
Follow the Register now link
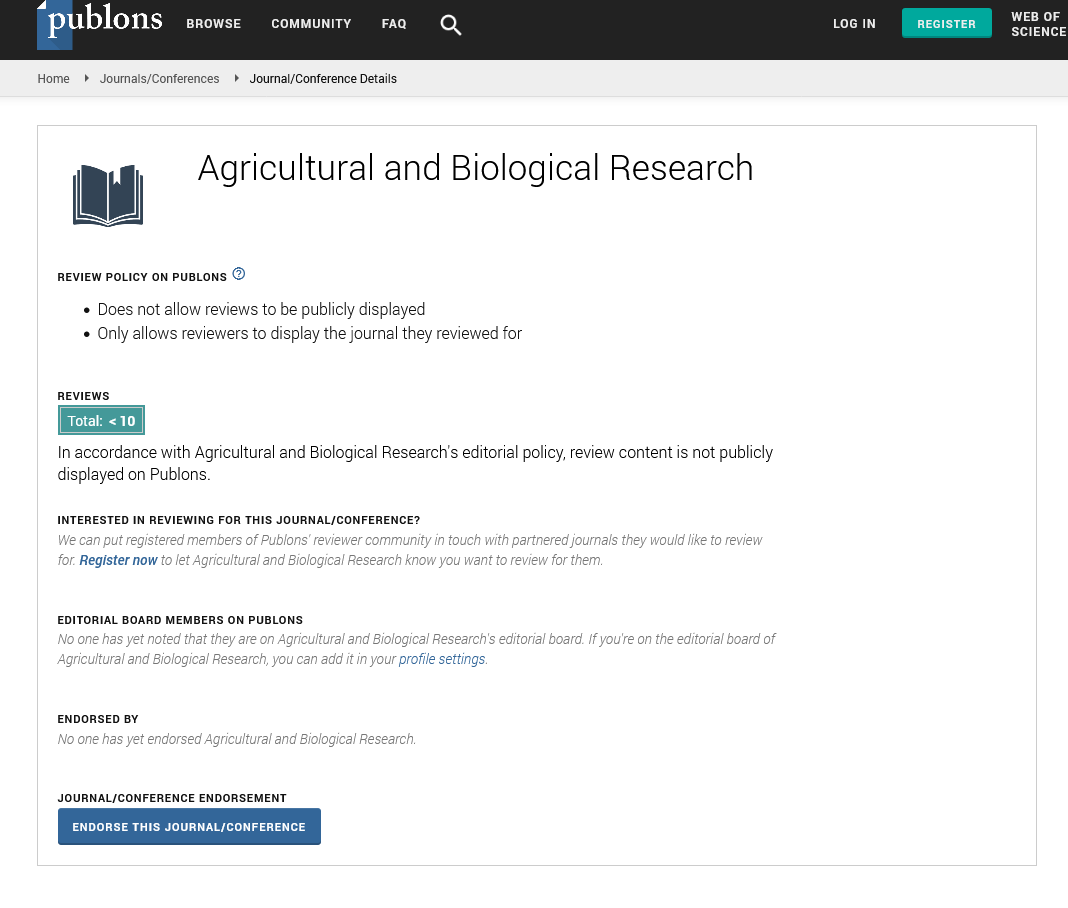point(118,560)
